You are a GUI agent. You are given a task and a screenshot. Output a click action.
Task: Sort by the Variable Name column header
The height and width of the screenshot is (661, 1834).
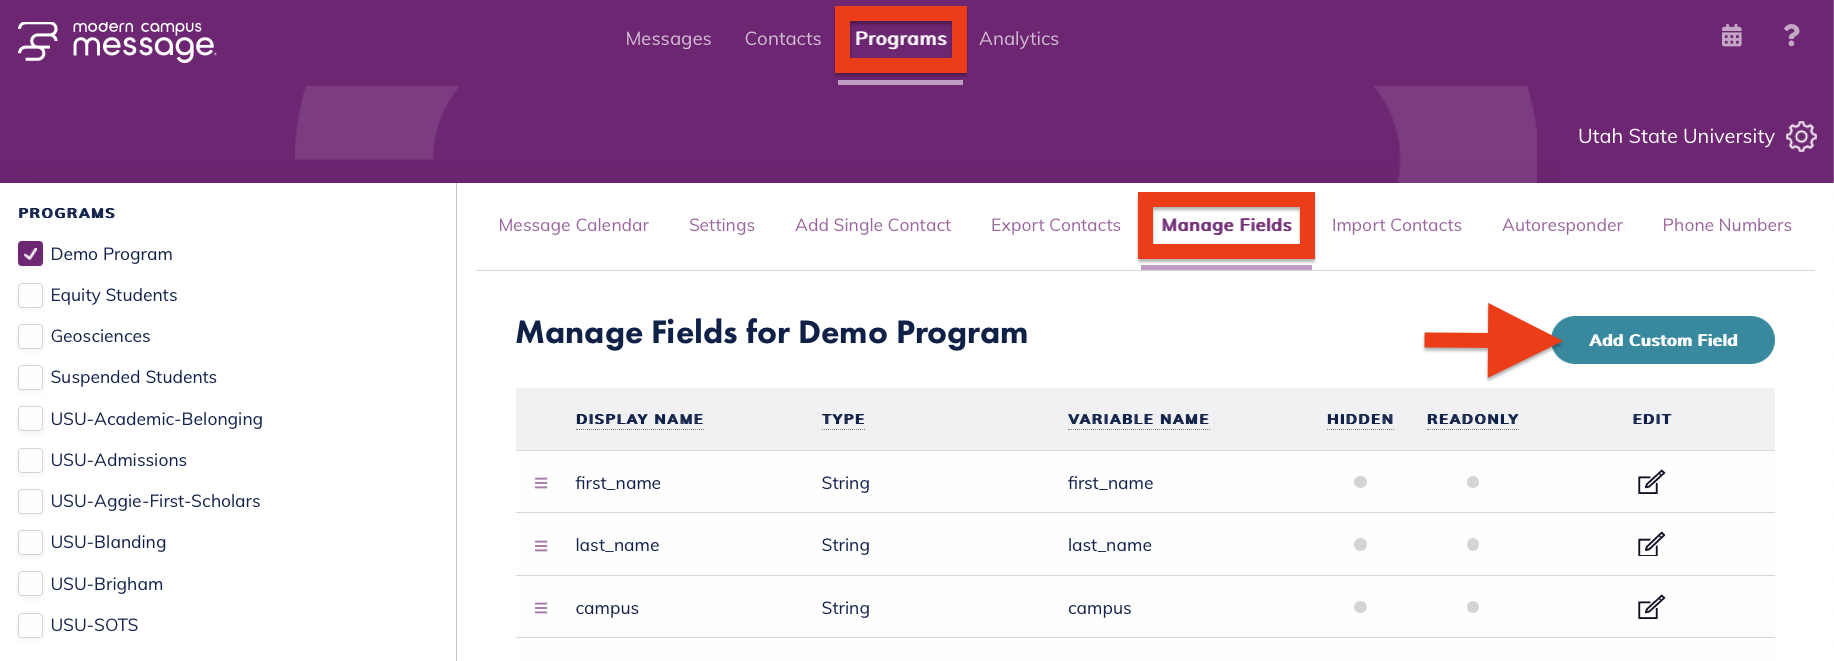(x=1139, y=419)
